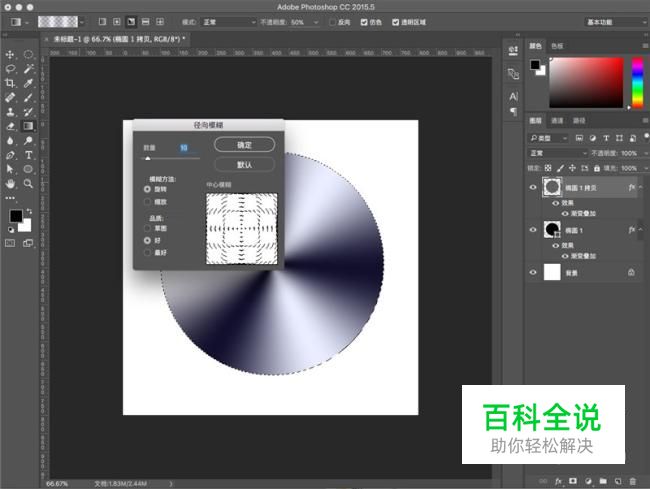Open the gradient Mode (正常) dropdown
The width and height of the screenshot is (650, 489).
pos(228,22)
